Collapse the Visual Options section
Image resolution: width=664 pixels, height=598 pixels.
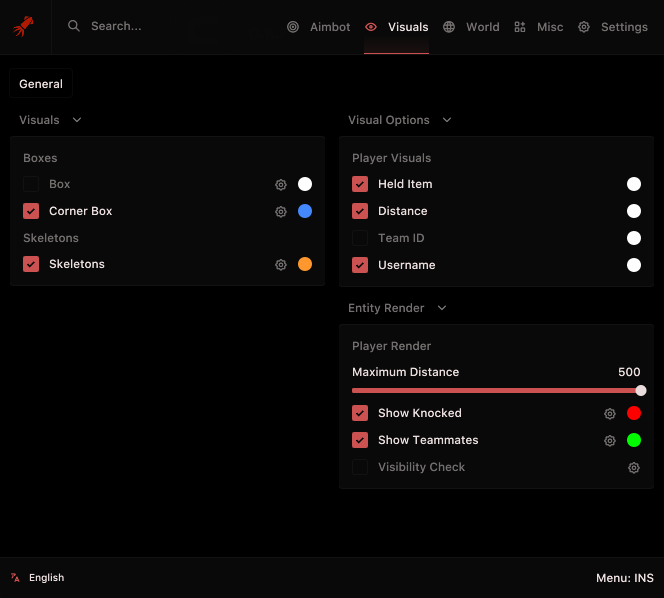pyautogui.click(x=447, y=120)
